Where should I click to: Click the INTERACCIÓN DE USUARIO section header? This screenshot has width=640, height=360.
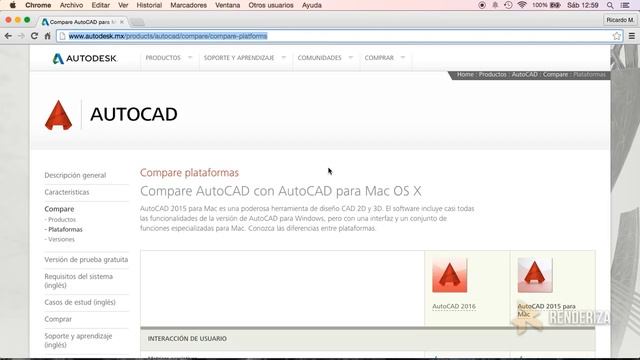coord(187,338)
